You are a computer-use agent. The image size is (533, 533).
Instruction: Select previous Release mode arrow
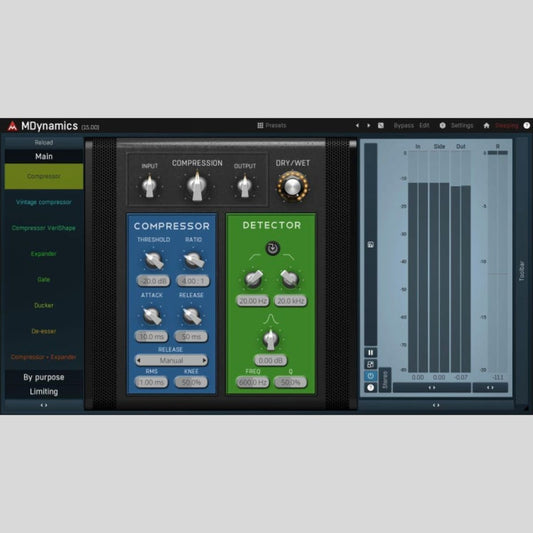[139, 360]
